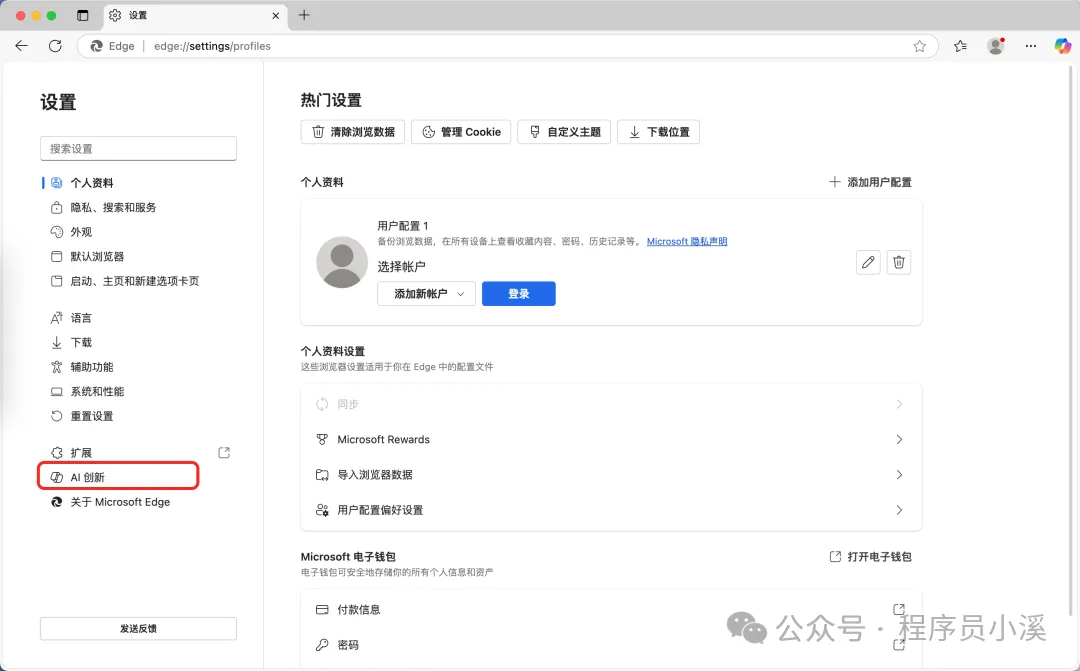Toggle the vertical tabs pane icon
The image size is (1080, 671).
click(83, 15)
